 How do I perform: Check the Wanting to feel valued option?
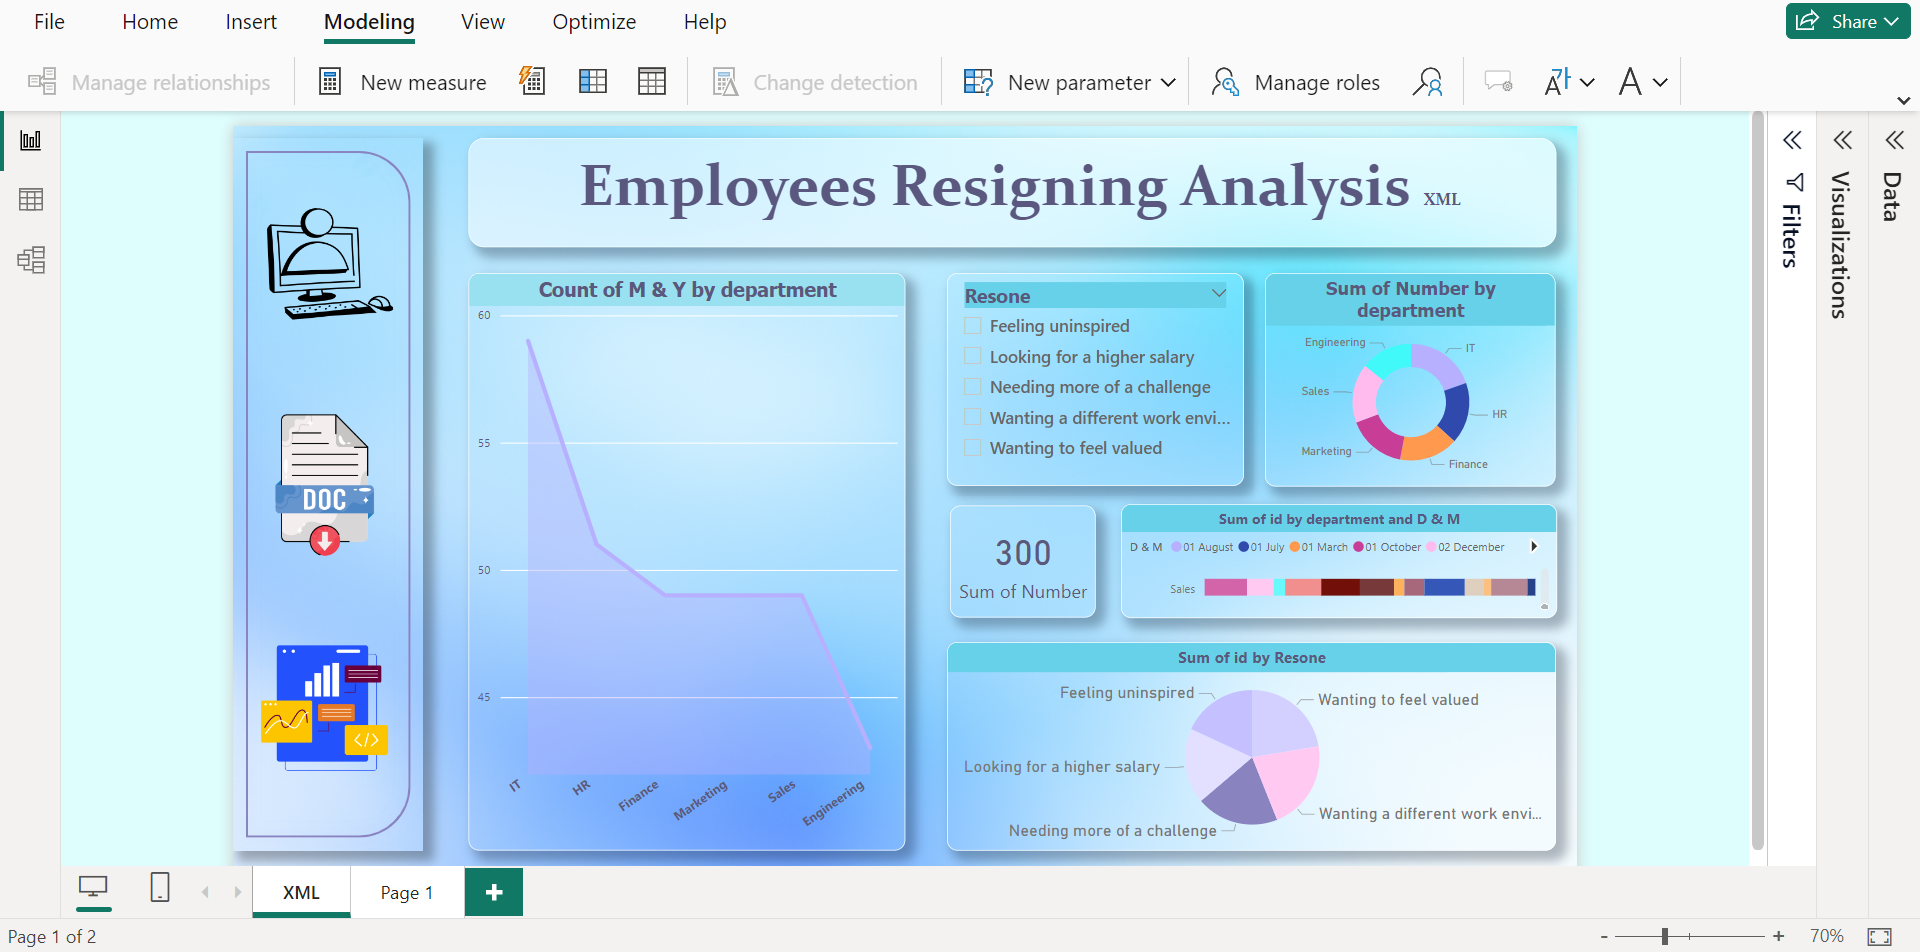click(972, 447)
